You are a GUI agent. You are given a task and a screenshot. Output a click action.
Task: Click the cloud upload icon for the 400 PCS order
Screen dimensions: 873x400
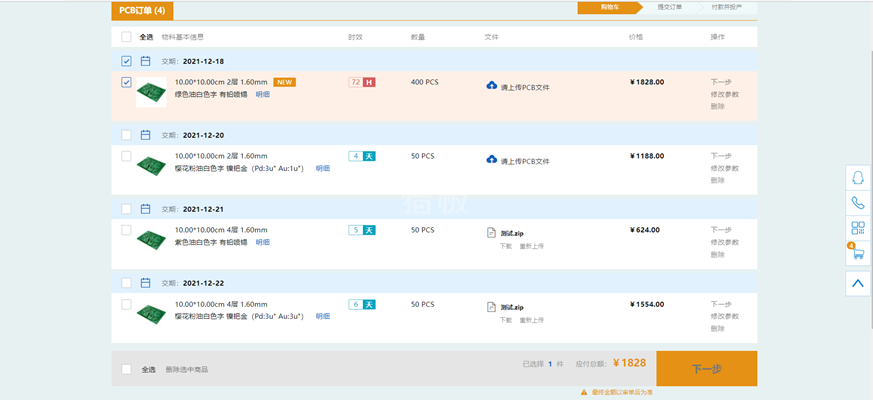(x=491, y=86)
